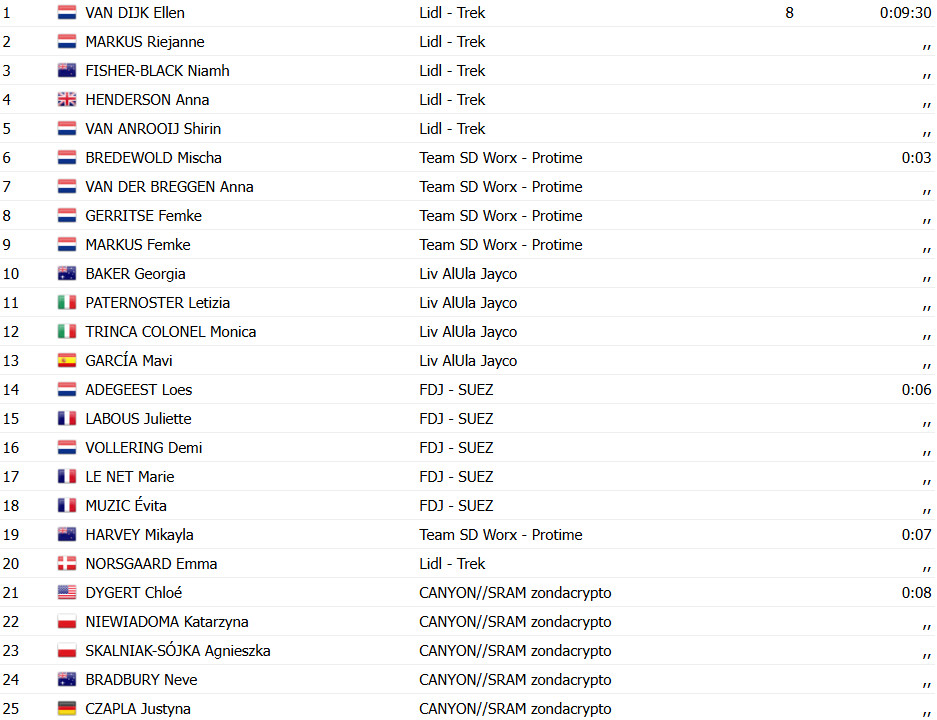Click the French flag beside LABOUS Juliette
Screen dimensions: 937x720
point(67,418)
